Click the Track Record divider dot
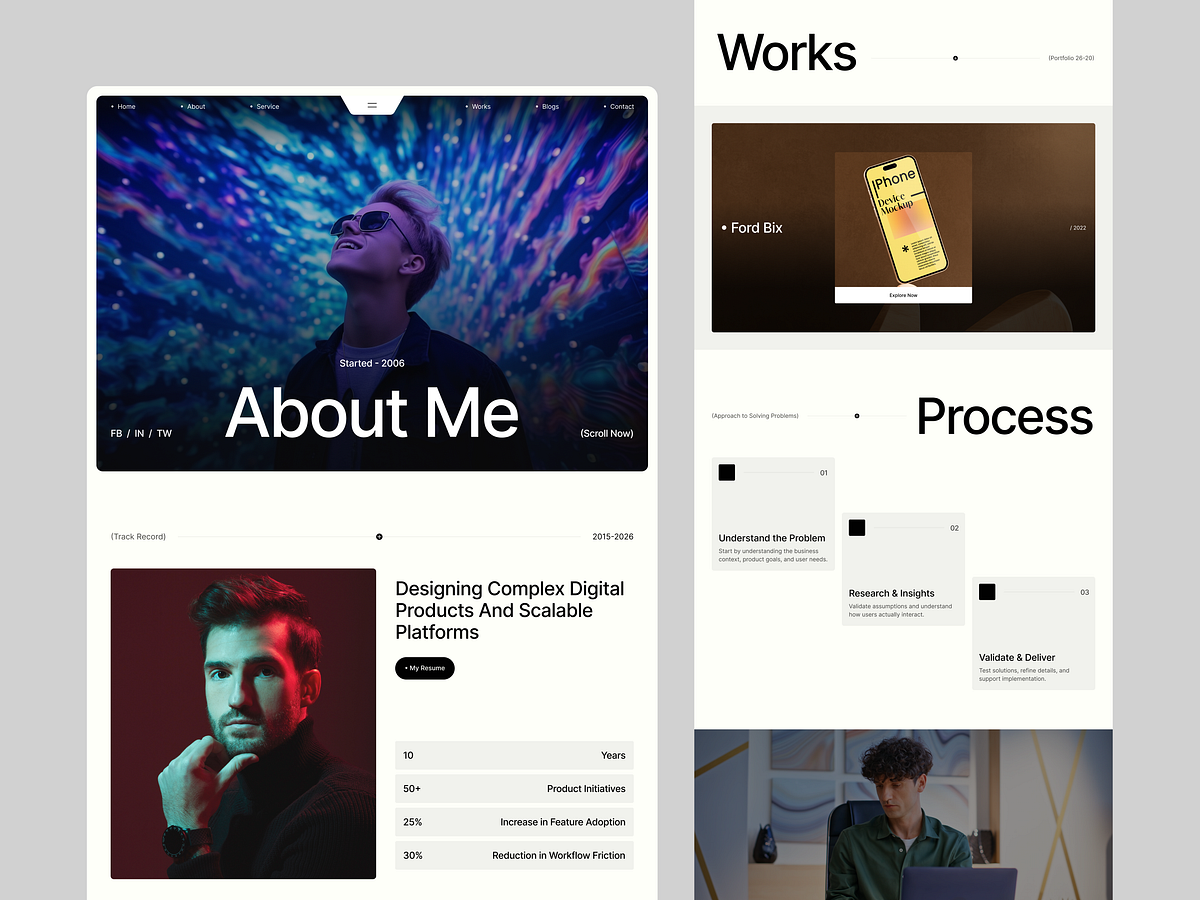 [379, 537]
